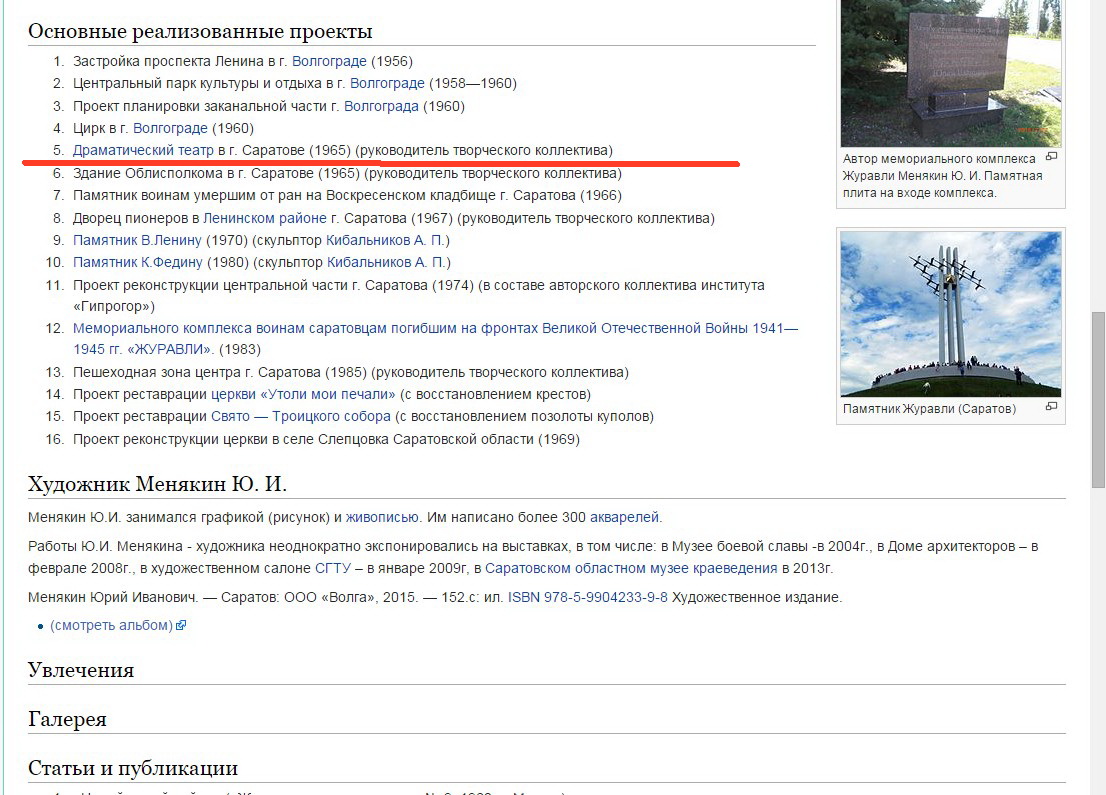Click the Воскресенском кладбище monument list item
This screenshot has height=795, width=1106.
pyautogui.click(x=347, y=195)
